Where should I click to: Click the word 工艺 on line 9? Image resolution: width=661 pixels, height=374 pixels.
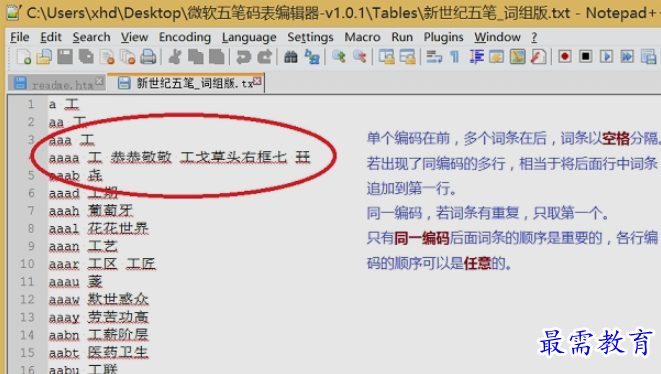coord(103,246)
